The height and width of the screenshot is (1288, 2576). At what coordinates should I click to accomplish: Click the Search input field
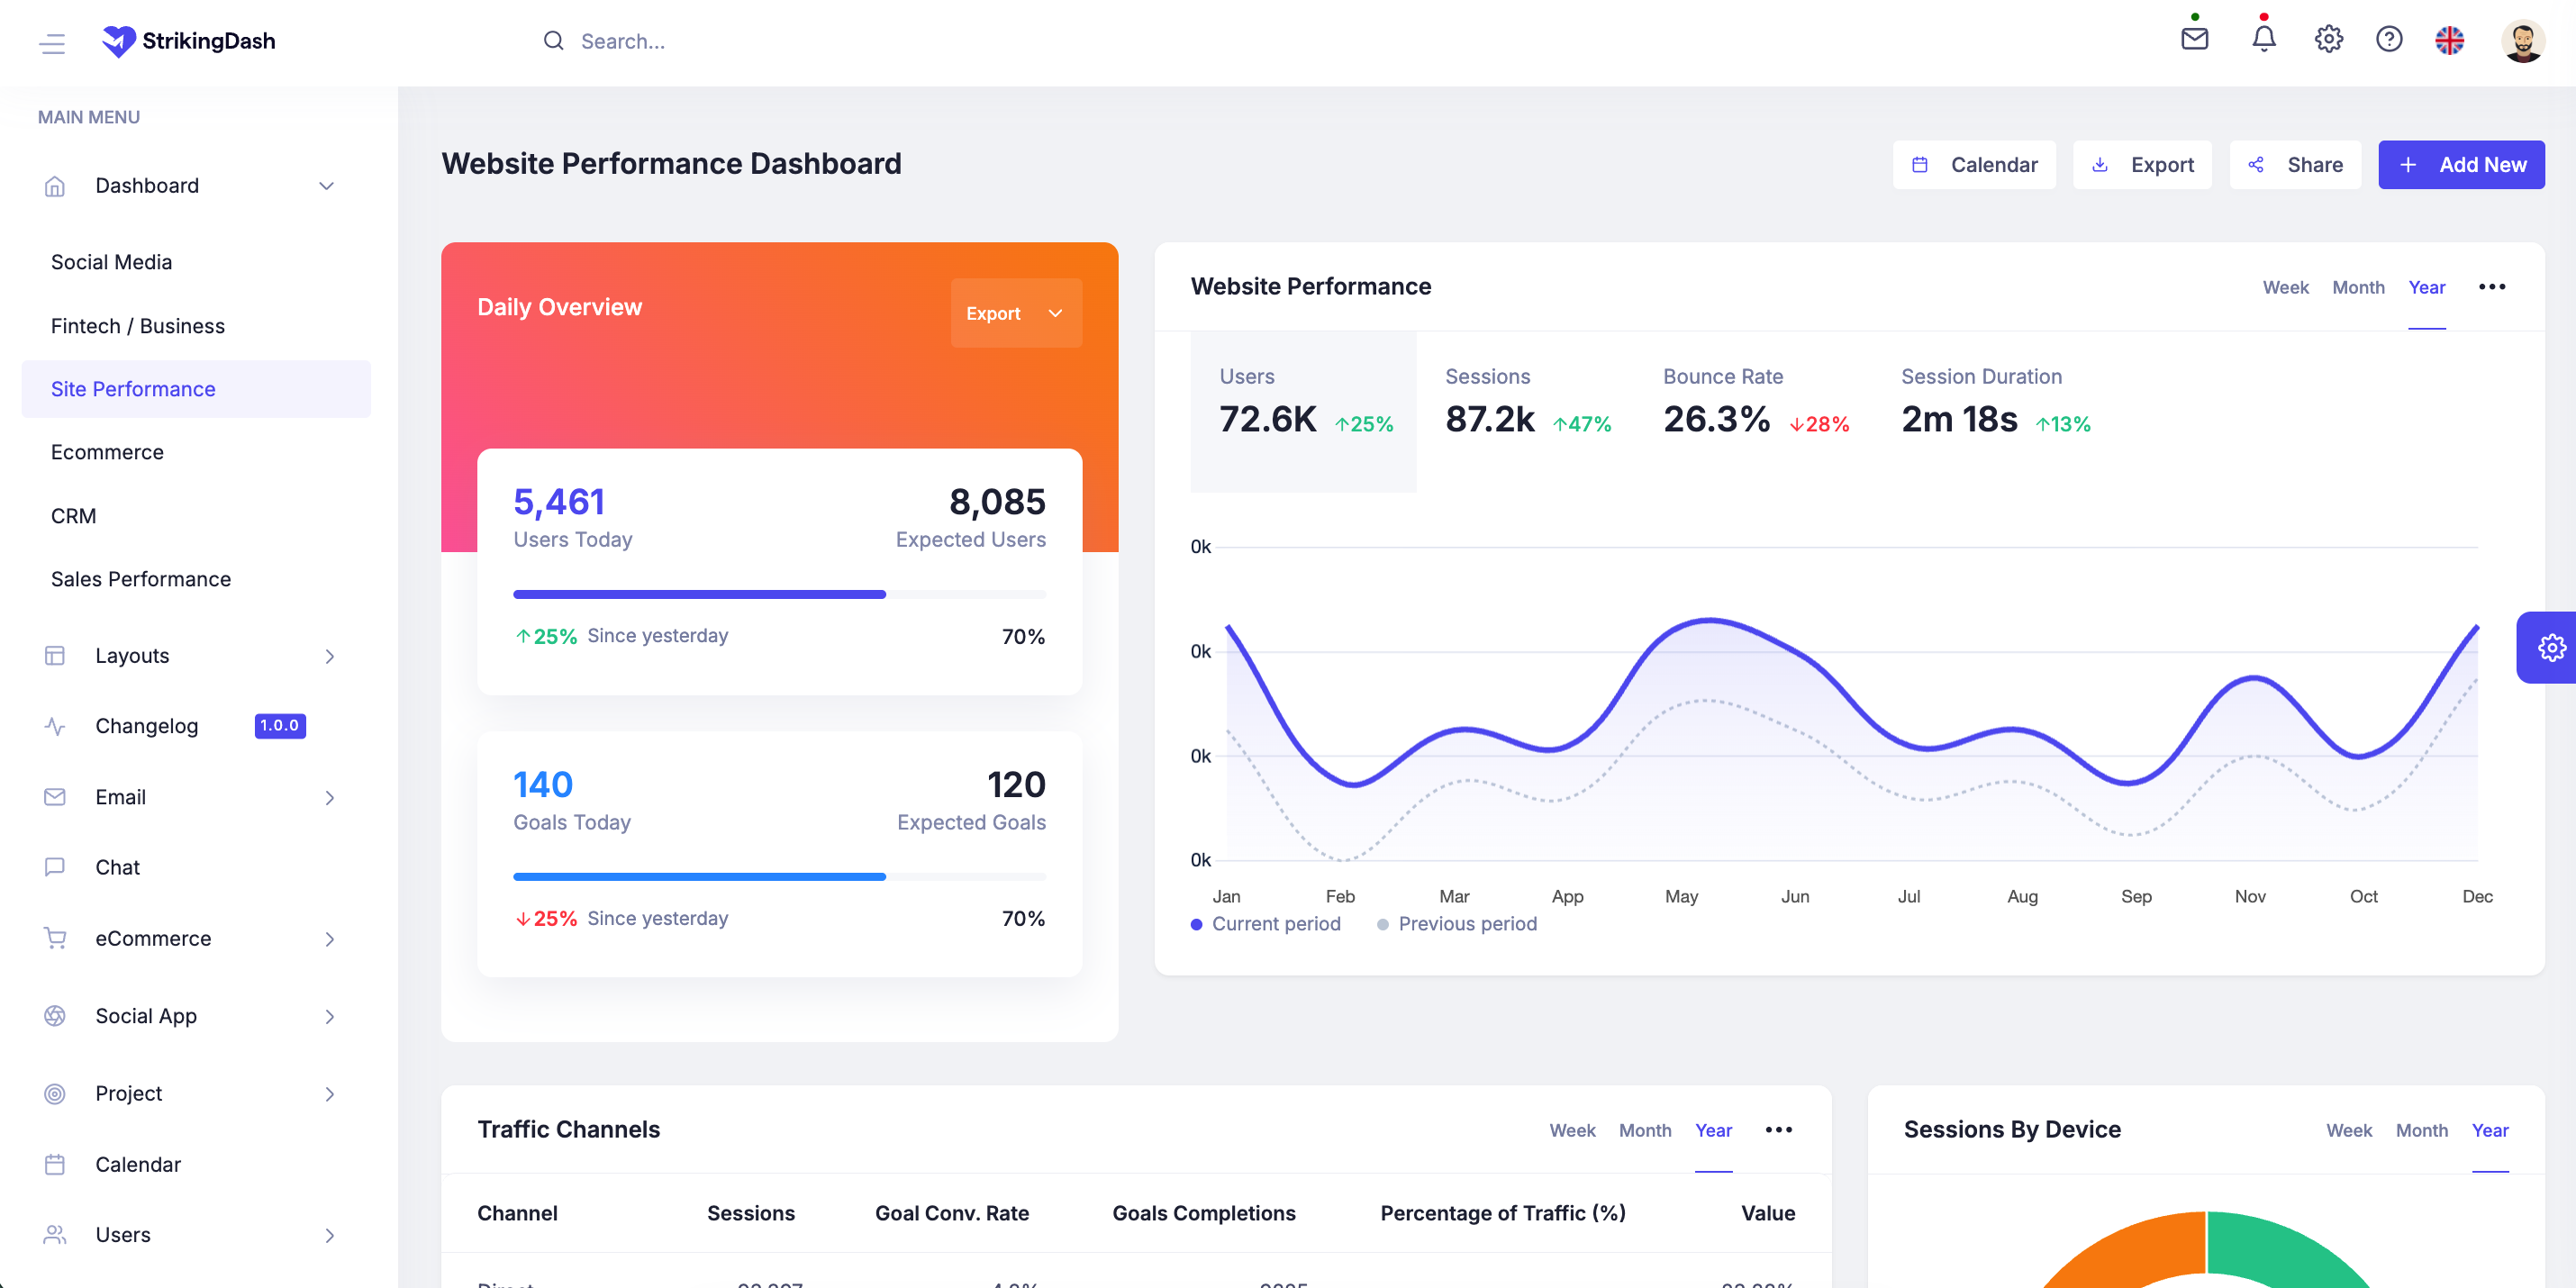(622, 42)
